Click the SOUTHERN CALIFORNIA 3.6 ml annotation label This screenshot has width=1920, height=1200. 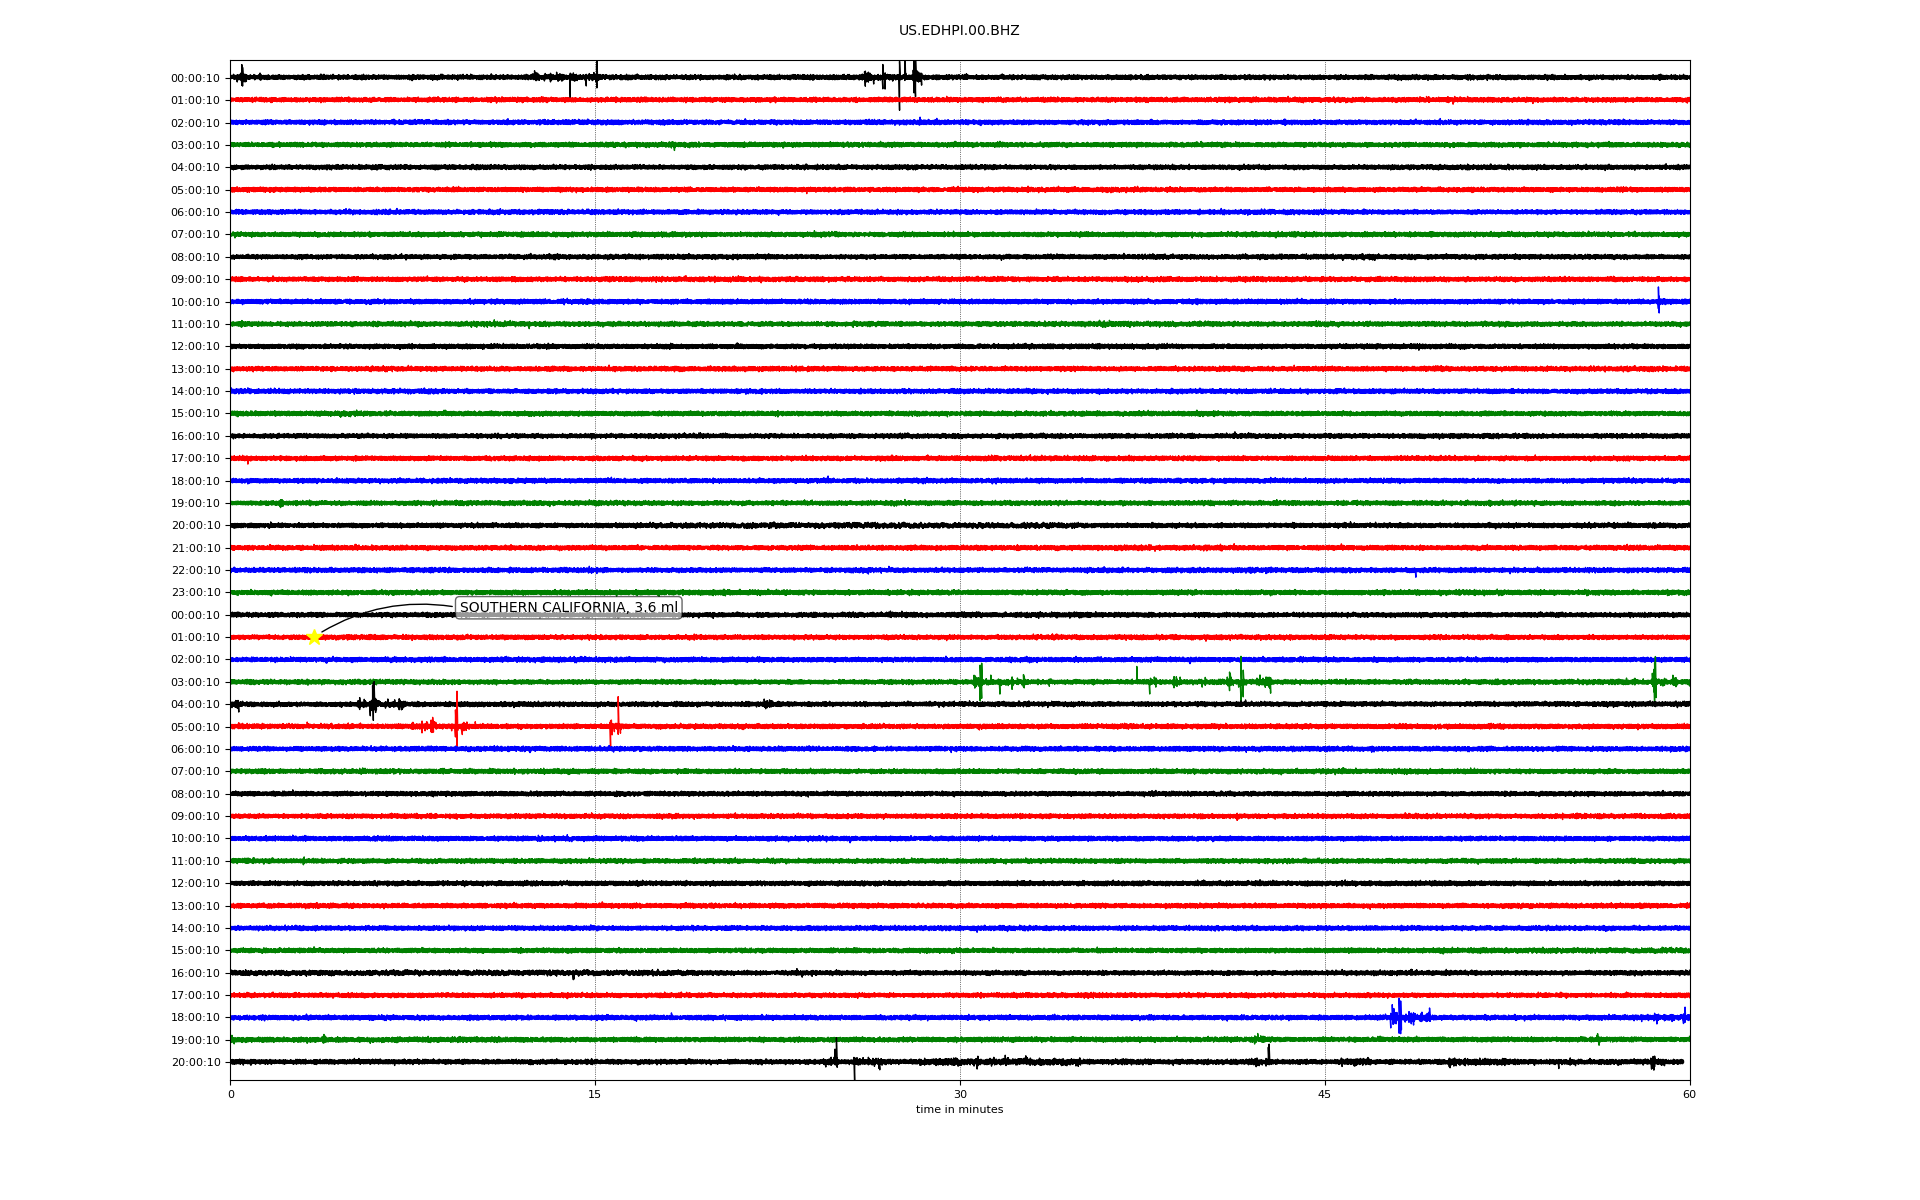click(x=568, y=607)
